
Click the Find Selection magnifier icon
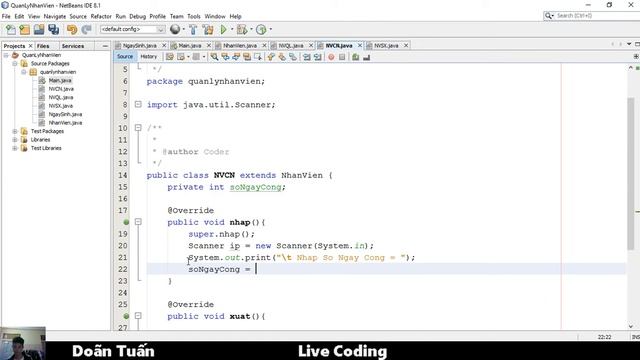(x=214, y=57)
